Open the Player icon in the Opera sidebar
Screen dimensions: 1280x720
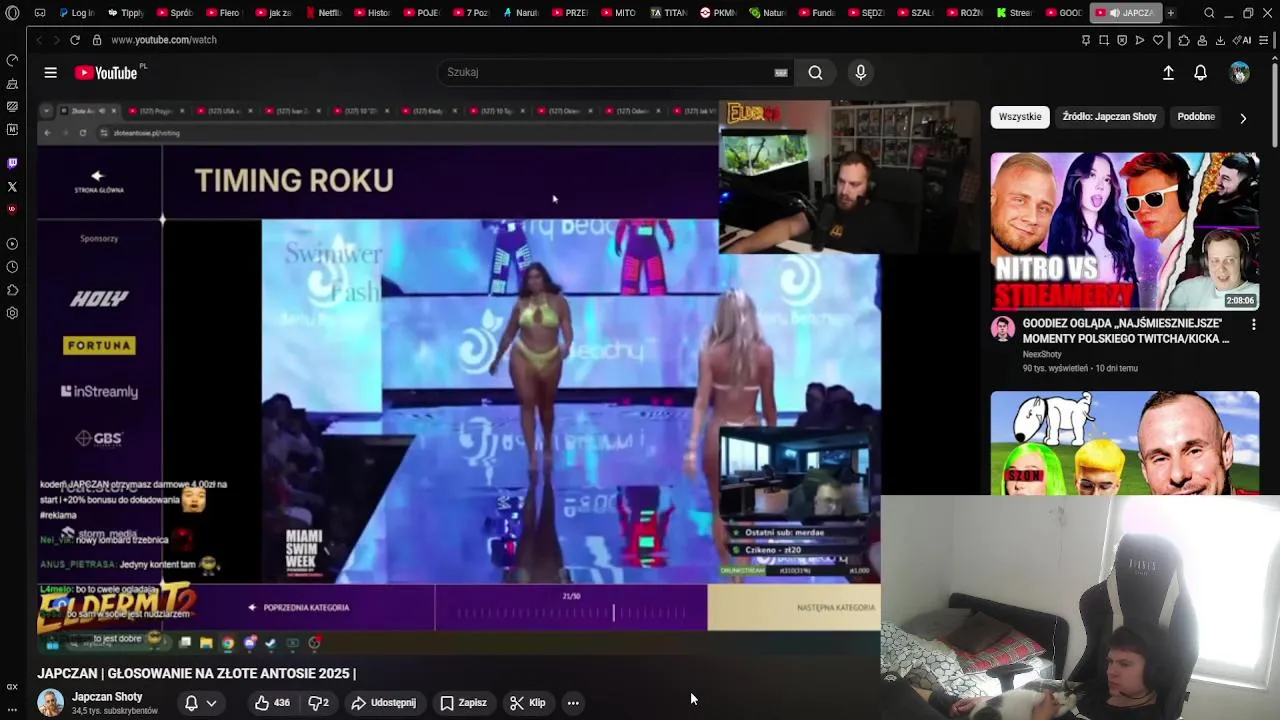[12, 244]
